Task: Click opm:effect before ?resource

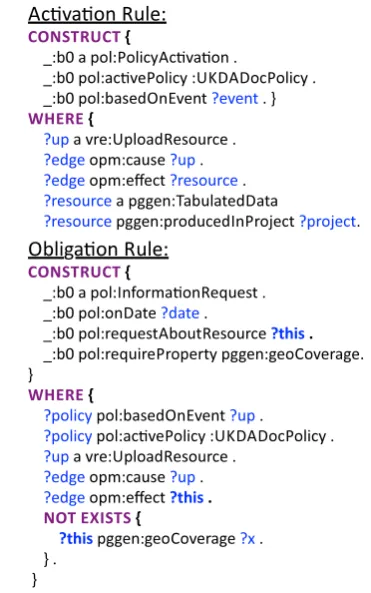Action: [x=127, y=181]
